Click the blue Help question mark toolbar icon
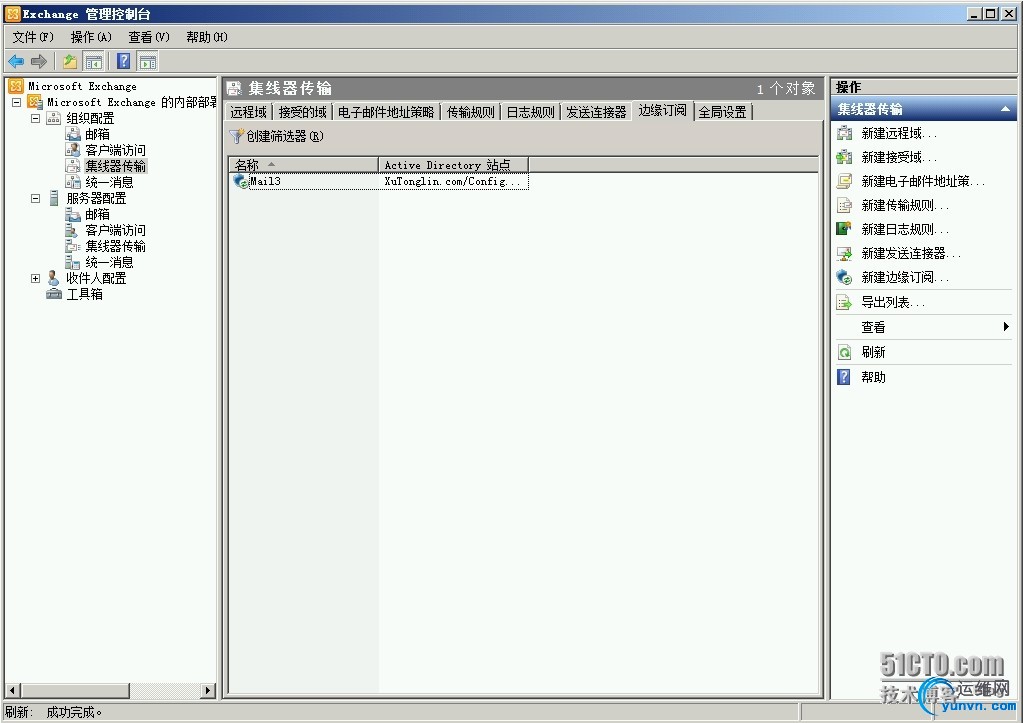This screenshot has width=1023, height=723. 123,61
